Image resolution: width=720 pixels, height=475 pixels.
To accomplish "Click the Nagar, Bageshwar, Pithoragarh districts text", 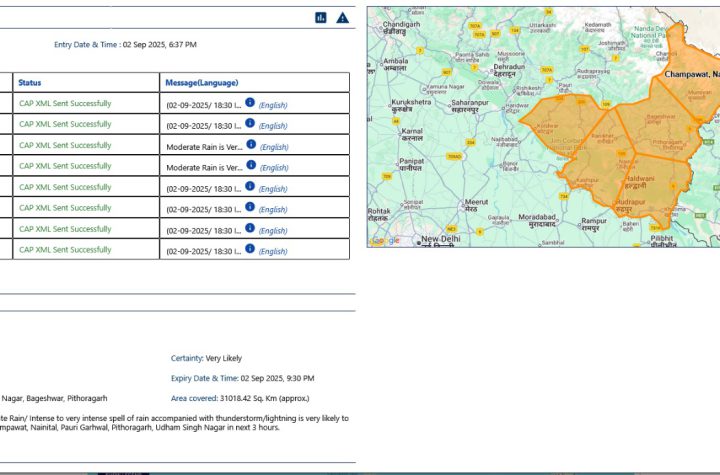I will [54, 398].
